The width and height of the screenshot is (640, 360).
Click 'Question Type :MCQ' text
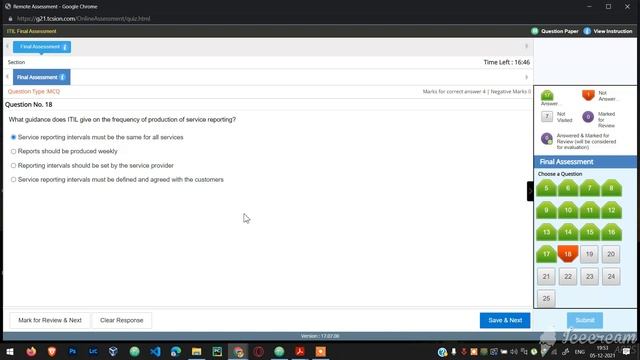pos(34,92)
